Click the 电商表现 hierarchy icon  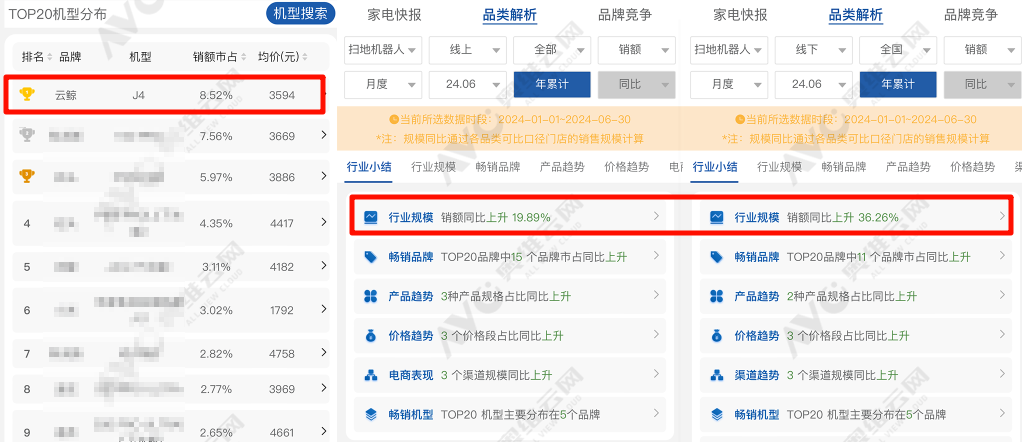click(x=371, y=375)
